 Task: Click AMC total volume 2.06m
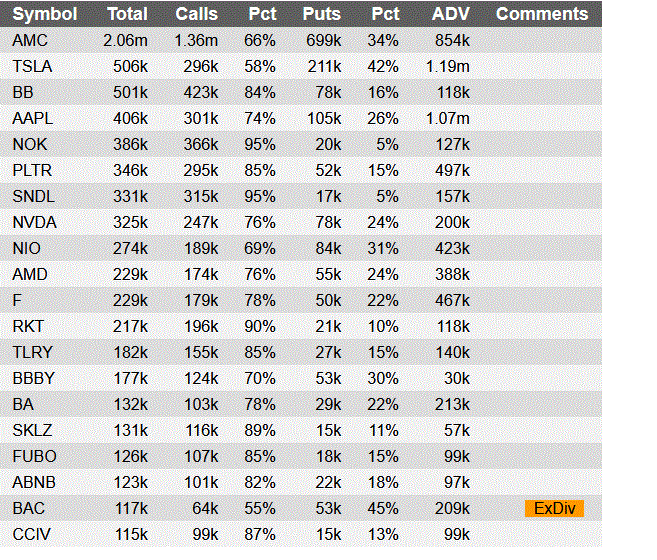point(125,41)
